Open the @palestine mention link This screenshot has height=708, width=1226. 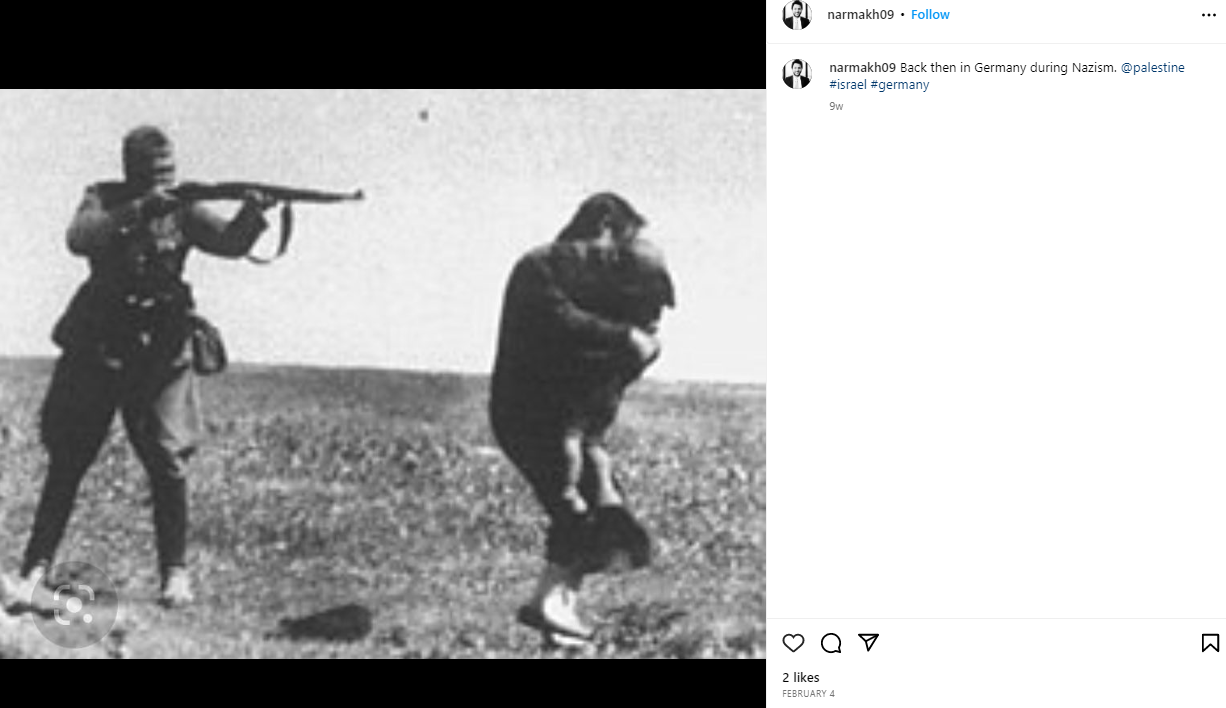coord(1153,68)
